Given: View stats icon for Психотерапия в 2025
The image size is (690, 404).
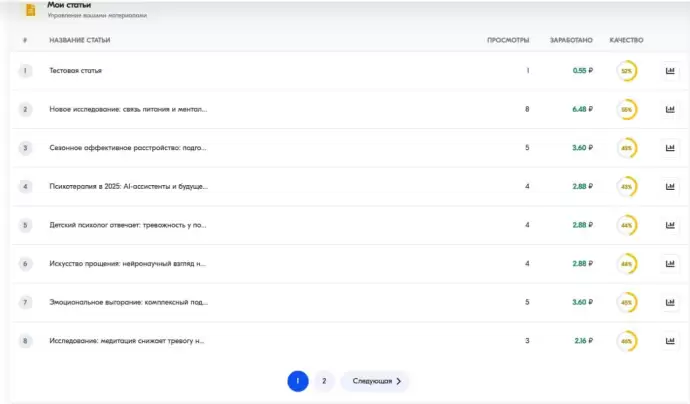Looking at the screenshot, I should (670, 187).
